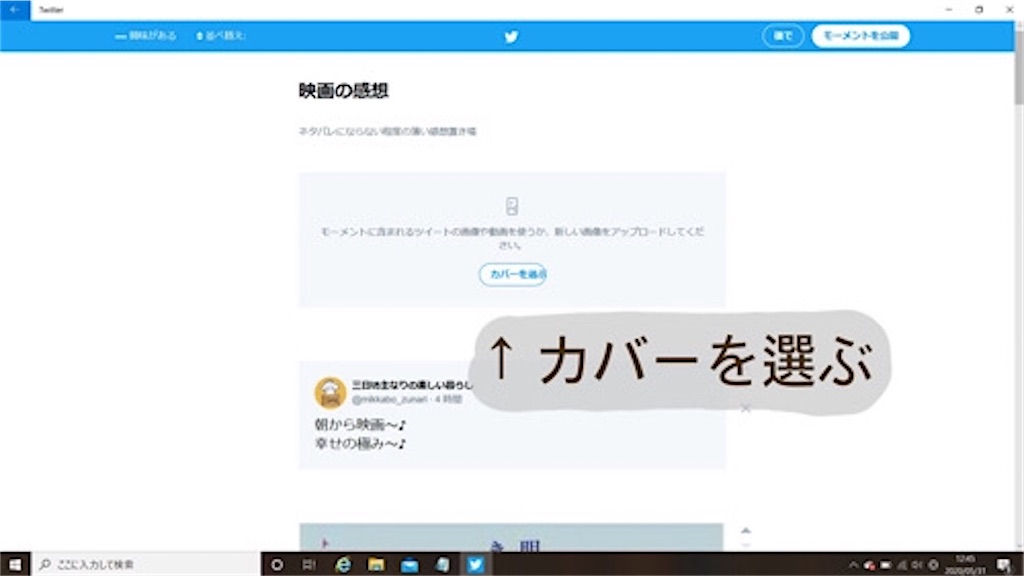
Task: Click the Twitter app icon on taskbar
Action: click(x=475, y=564)
